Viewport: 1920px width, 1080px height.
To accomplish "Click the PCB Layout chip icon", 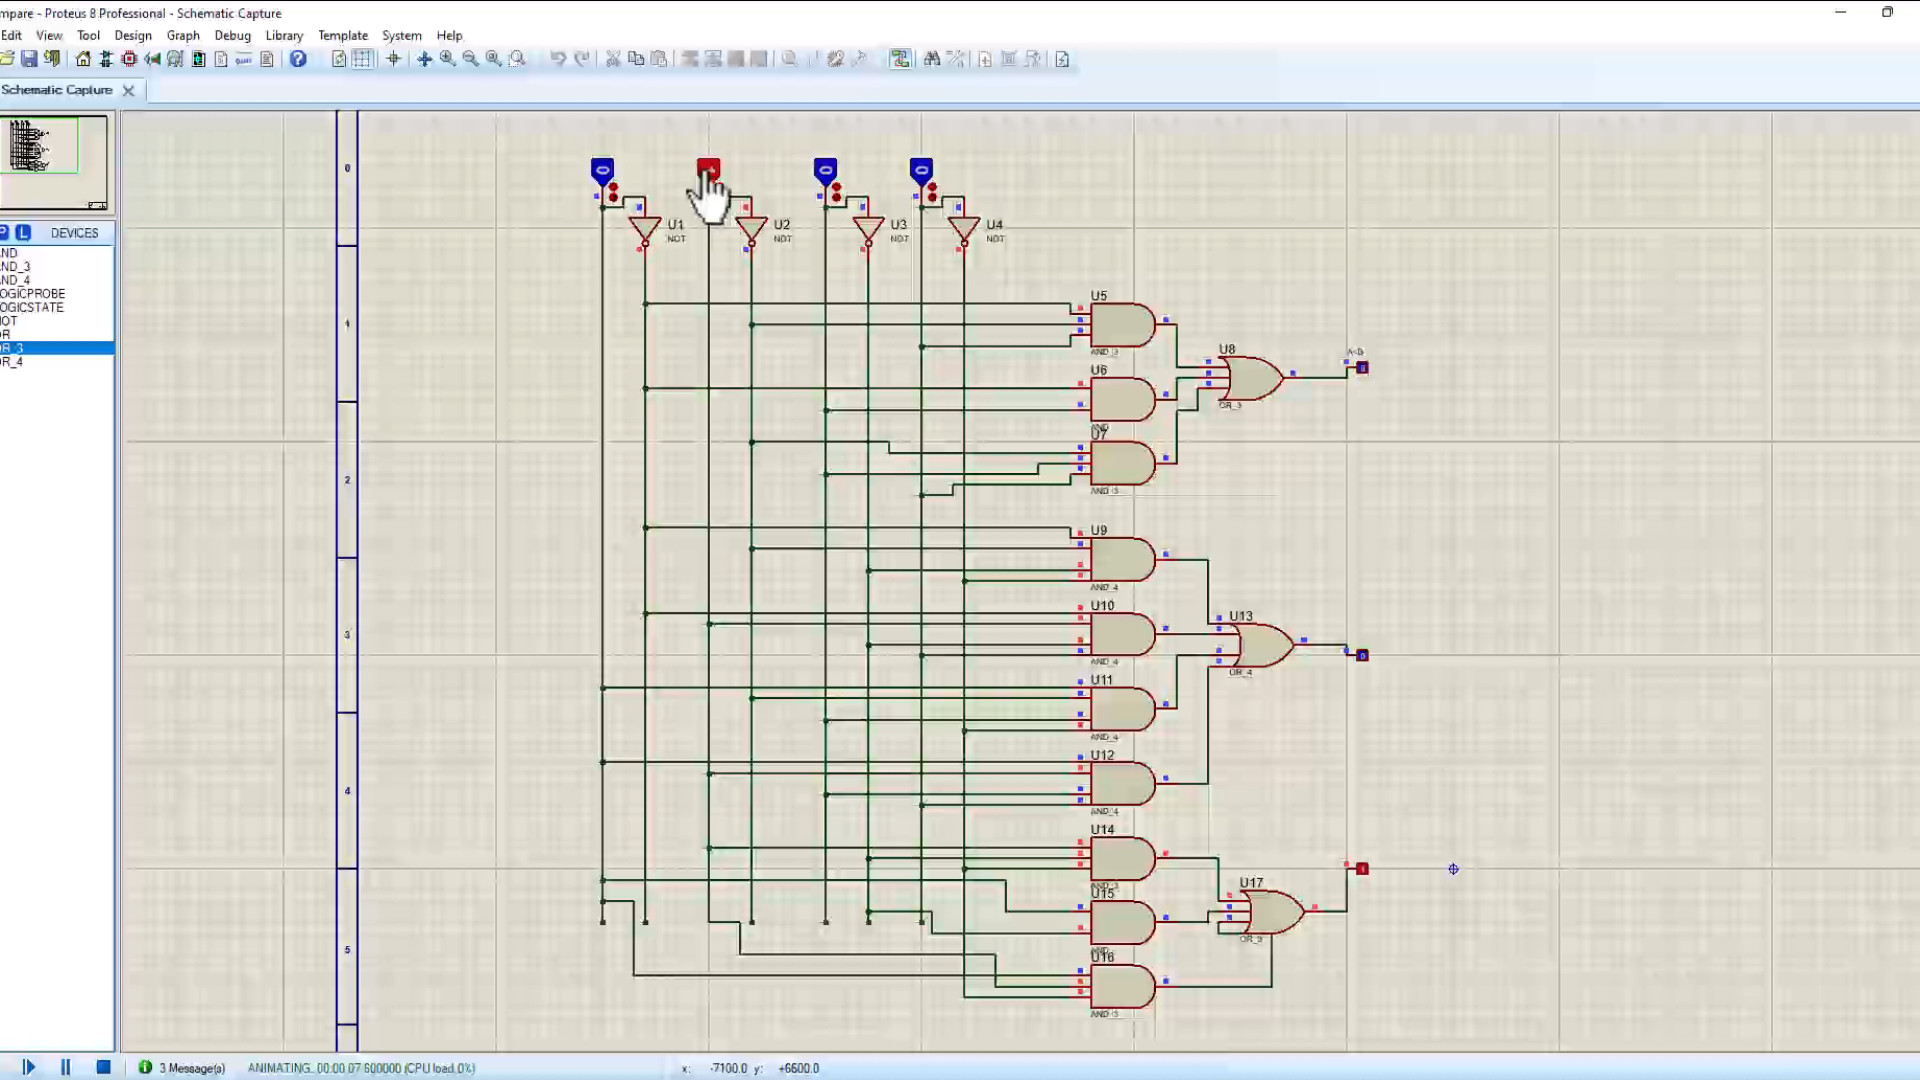I will point(129,59).
